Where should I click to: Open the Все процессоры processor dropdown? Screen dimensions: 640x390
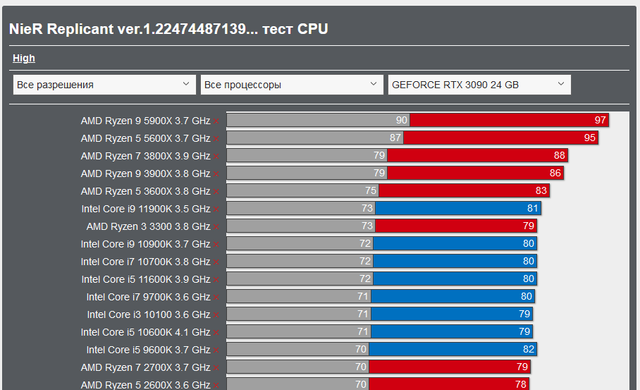292,85
